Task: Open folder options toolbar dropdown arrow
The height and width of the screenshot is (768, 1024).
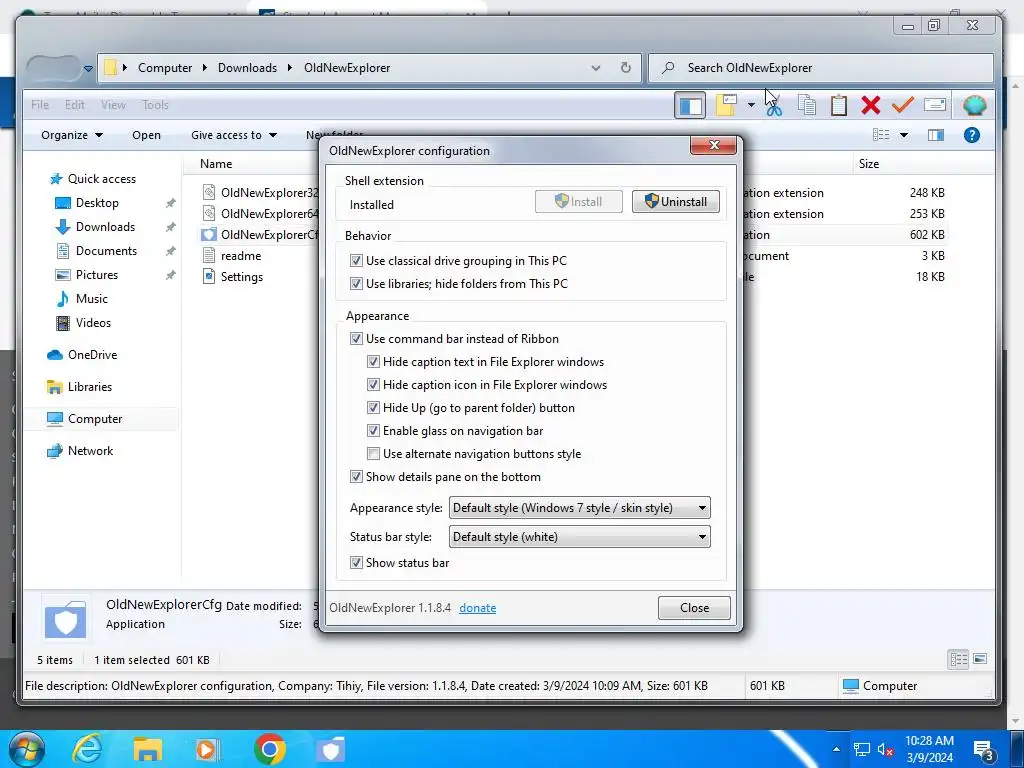Action: [751, 104]
